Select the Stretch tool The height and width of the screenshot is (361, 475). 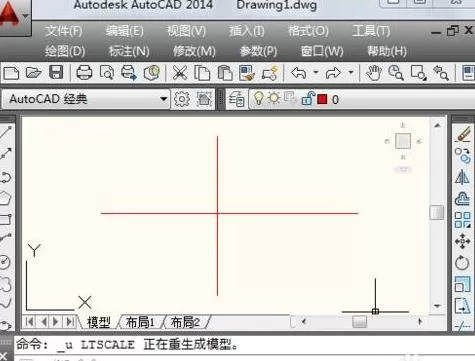click(x=463, y=306)
